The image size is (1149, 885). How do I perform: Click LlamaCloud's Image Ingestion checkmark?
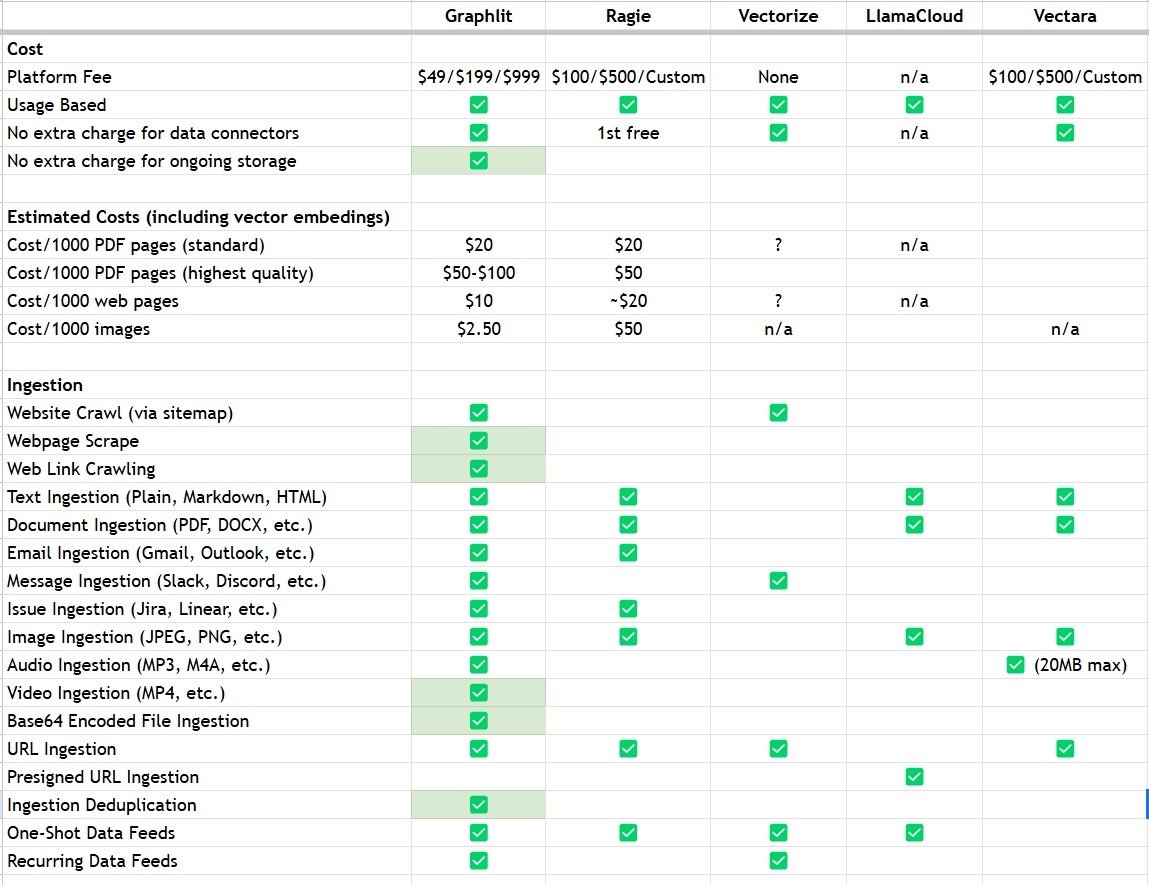[x=914, y=637]
